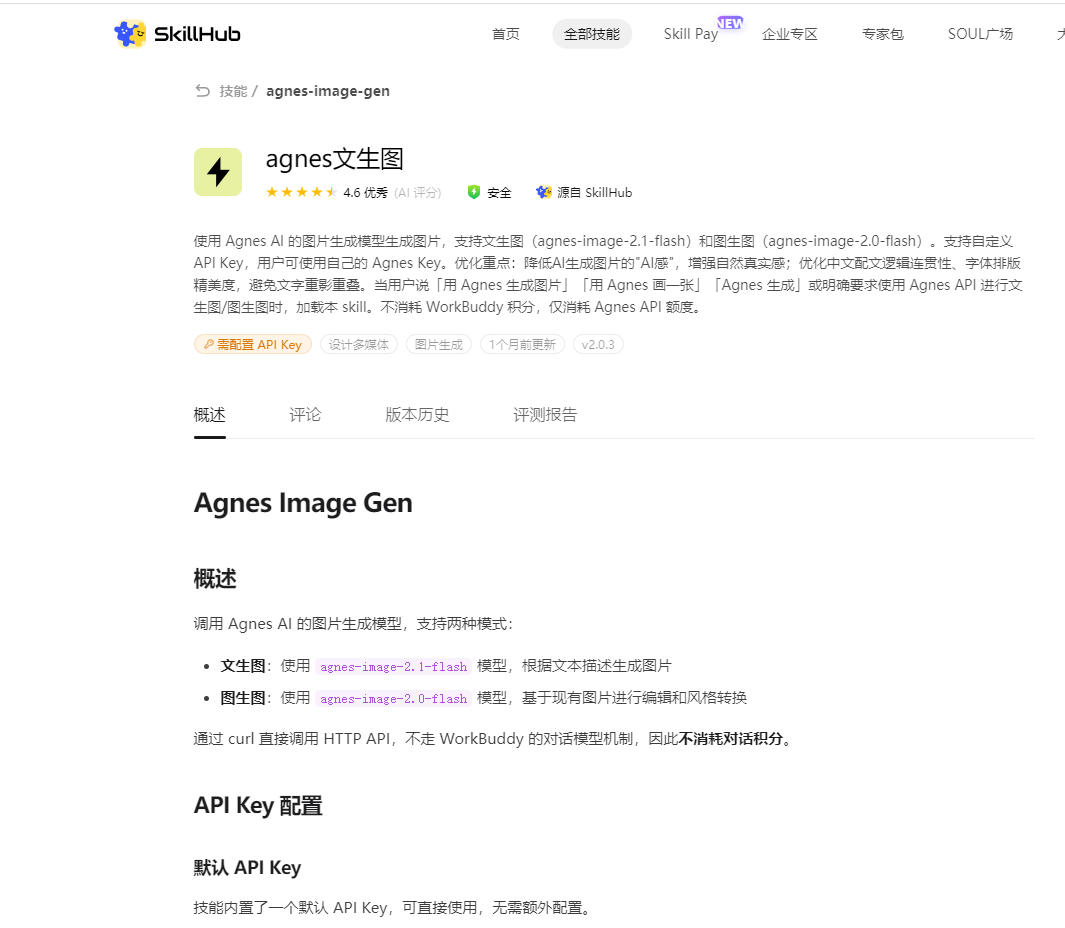Click the SkillHub logo icon
Viewport: 1065px width, 928px height.
pyautogui.click(x=130, y=34)
